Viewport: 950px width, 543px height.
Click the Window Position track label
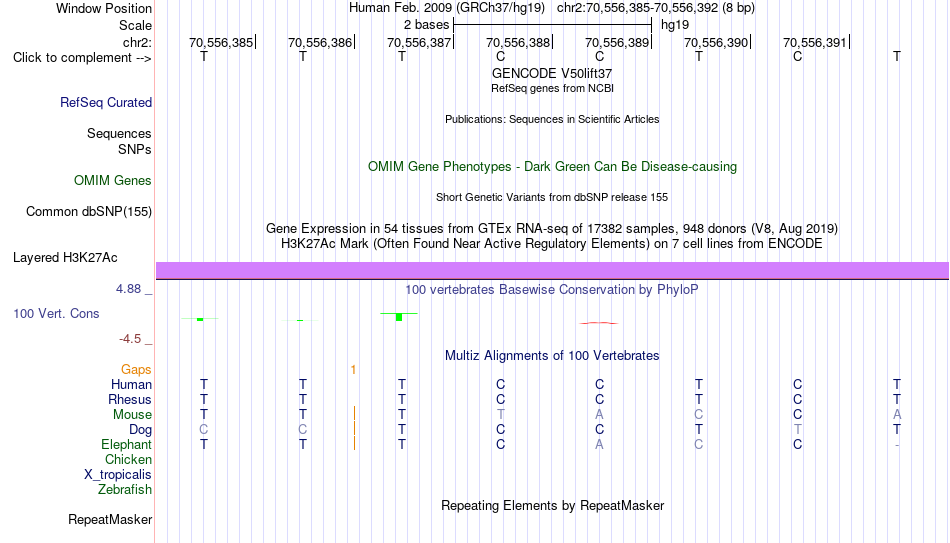[104, 8]
